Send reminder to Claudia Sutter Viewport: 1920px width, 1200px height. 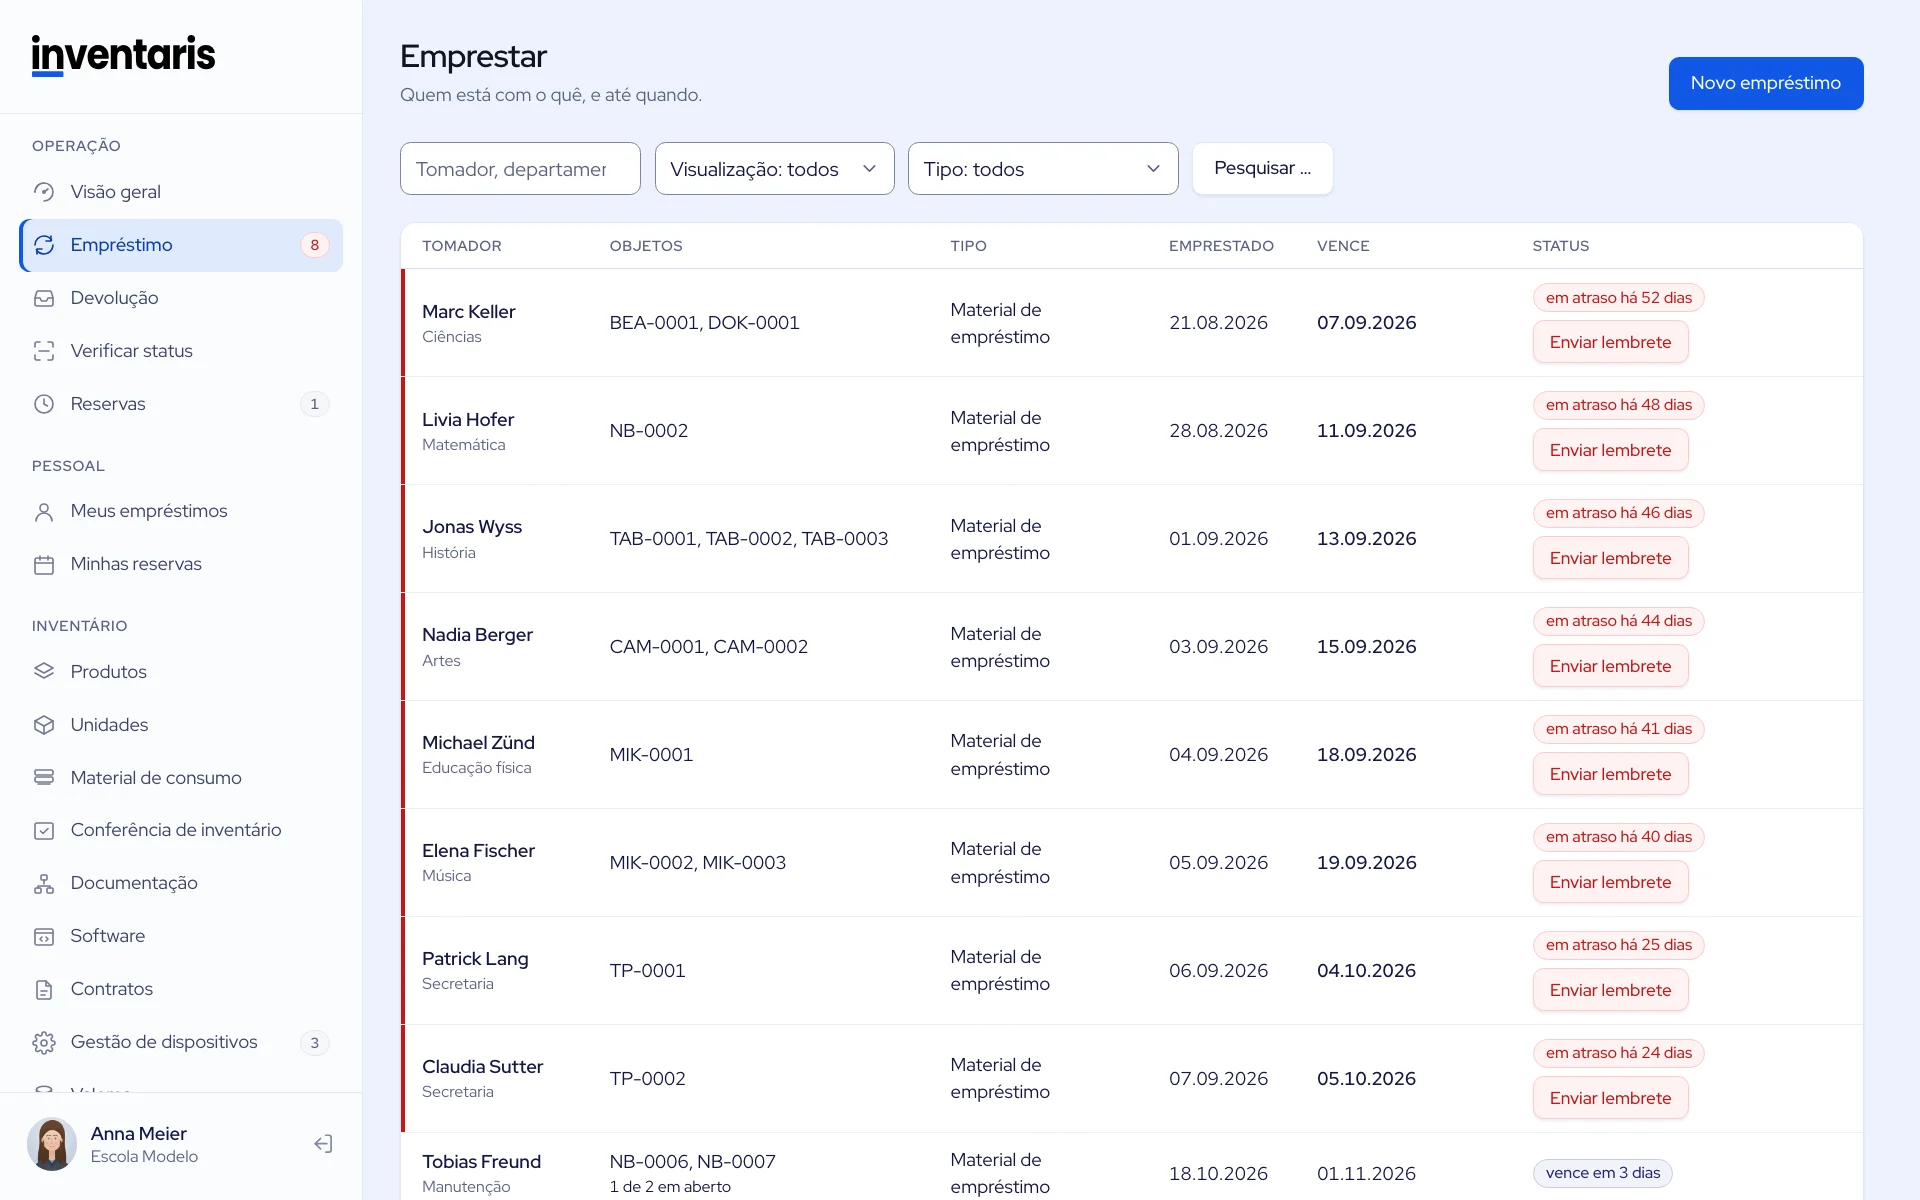1610,1098
